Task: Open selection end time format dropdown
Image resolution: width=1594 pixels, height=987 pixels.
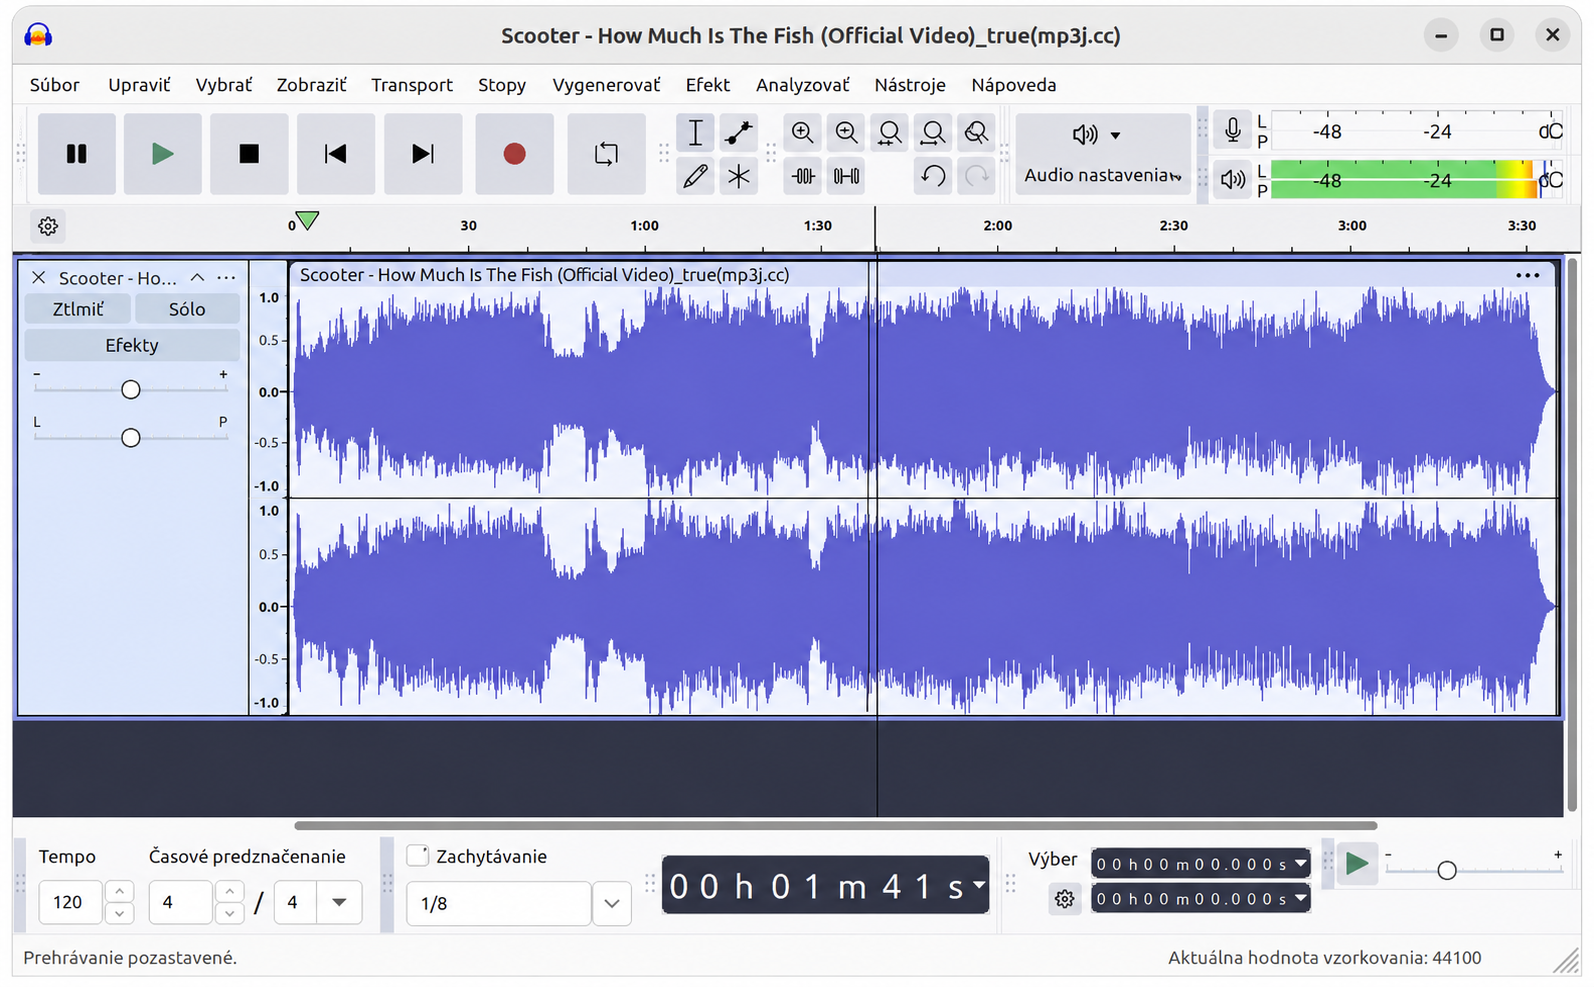Action: pyautogui.click(x=1300, y=898)
